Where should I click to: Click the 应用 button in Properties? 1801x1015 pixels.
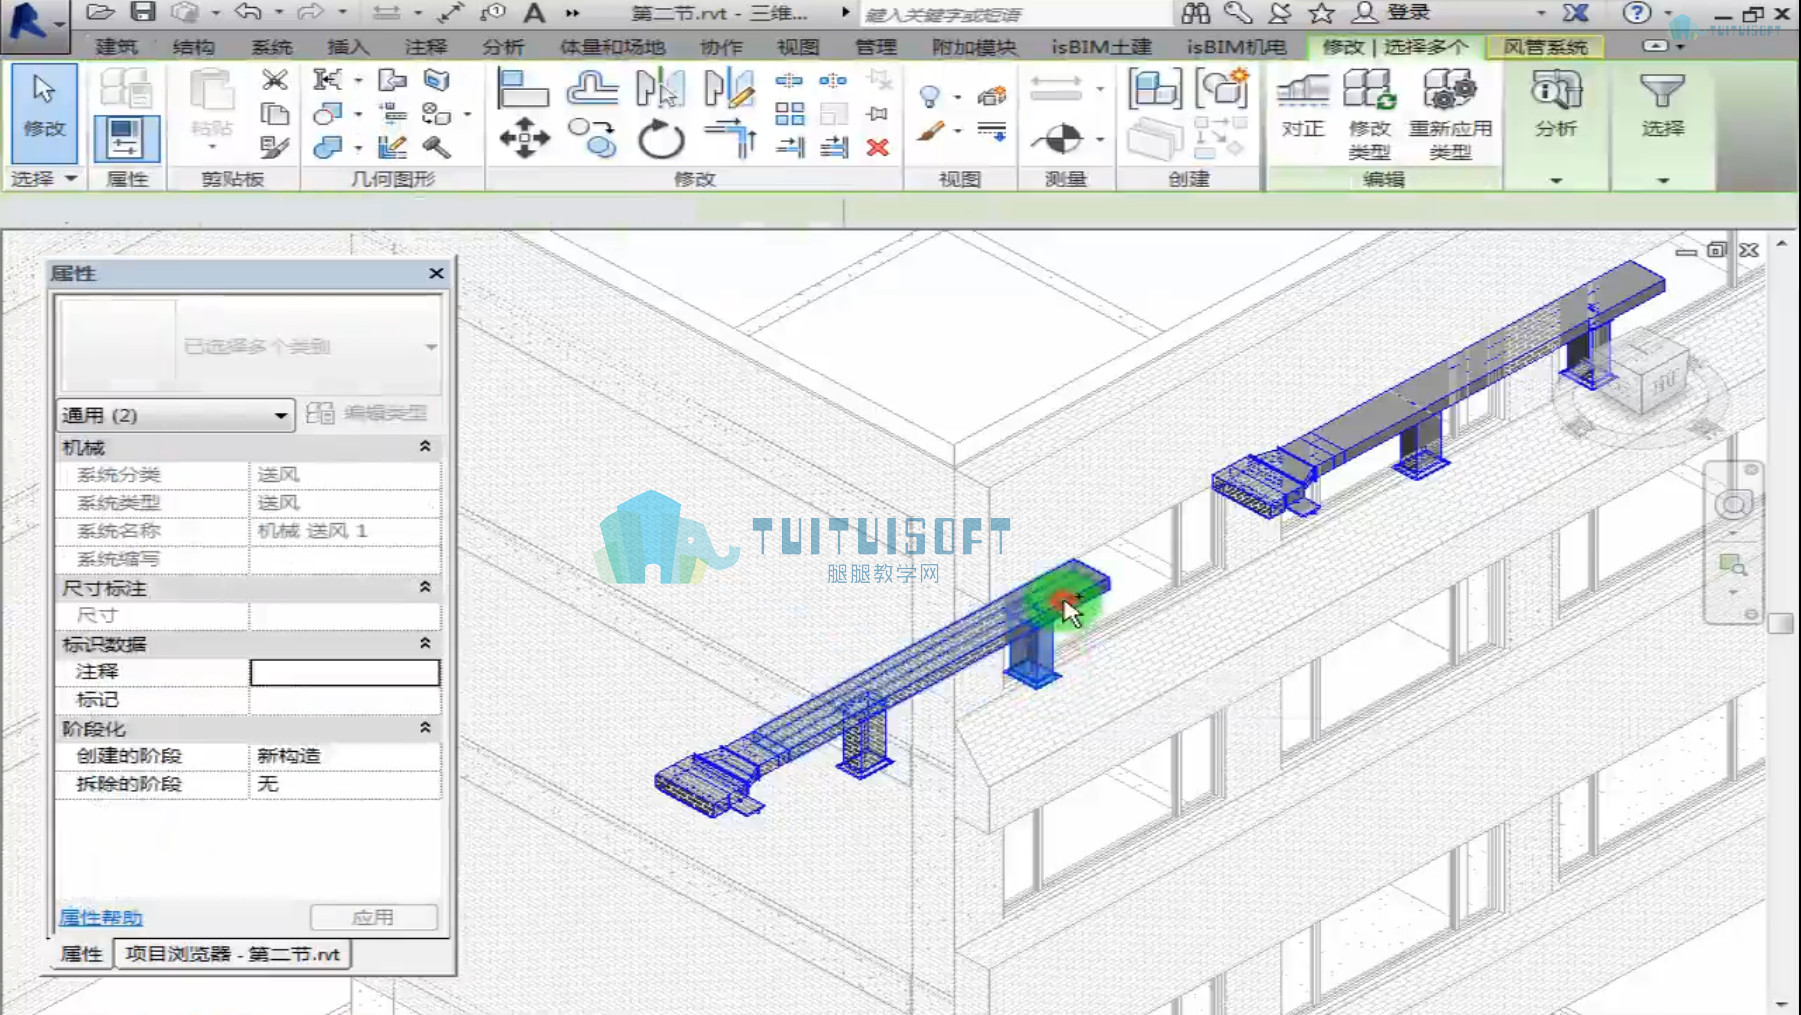(x=373, y=917)
